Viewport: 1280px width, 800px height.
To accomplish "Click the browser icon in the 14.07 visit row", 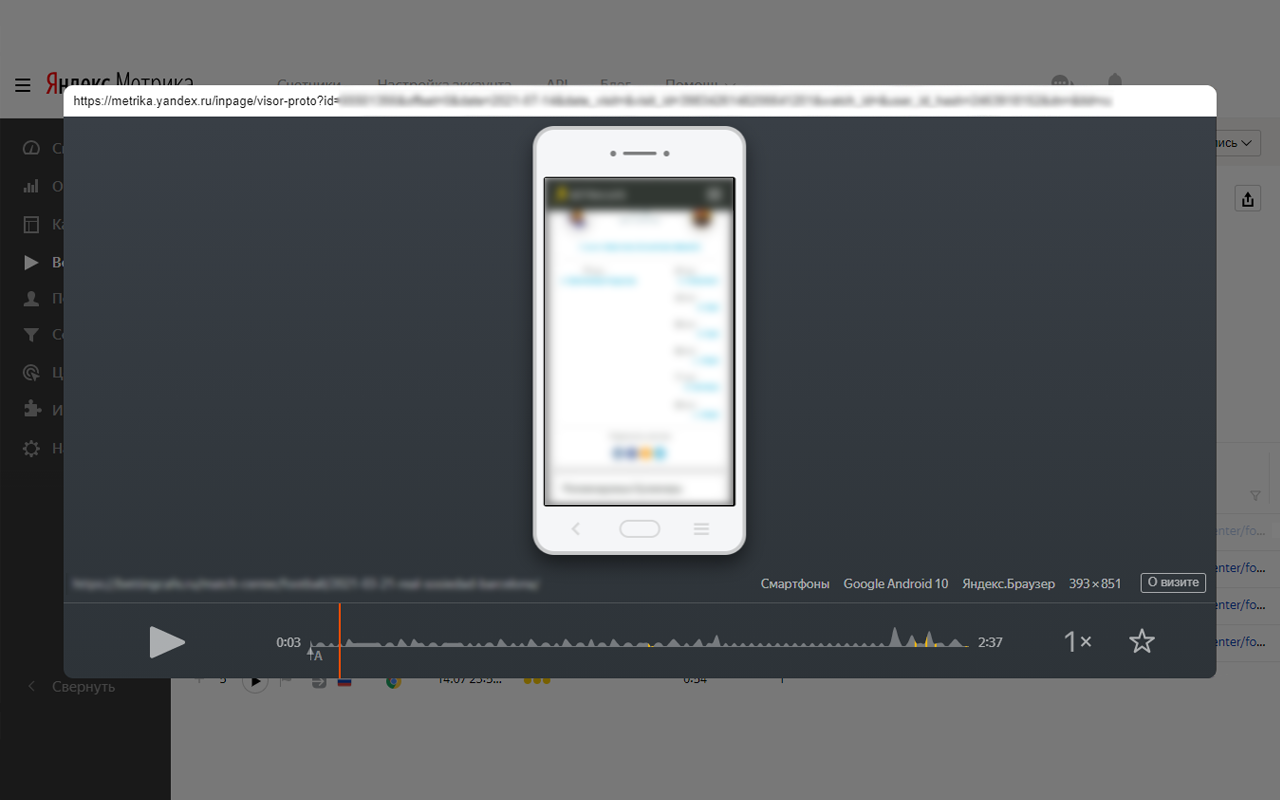I will point(394,682).
